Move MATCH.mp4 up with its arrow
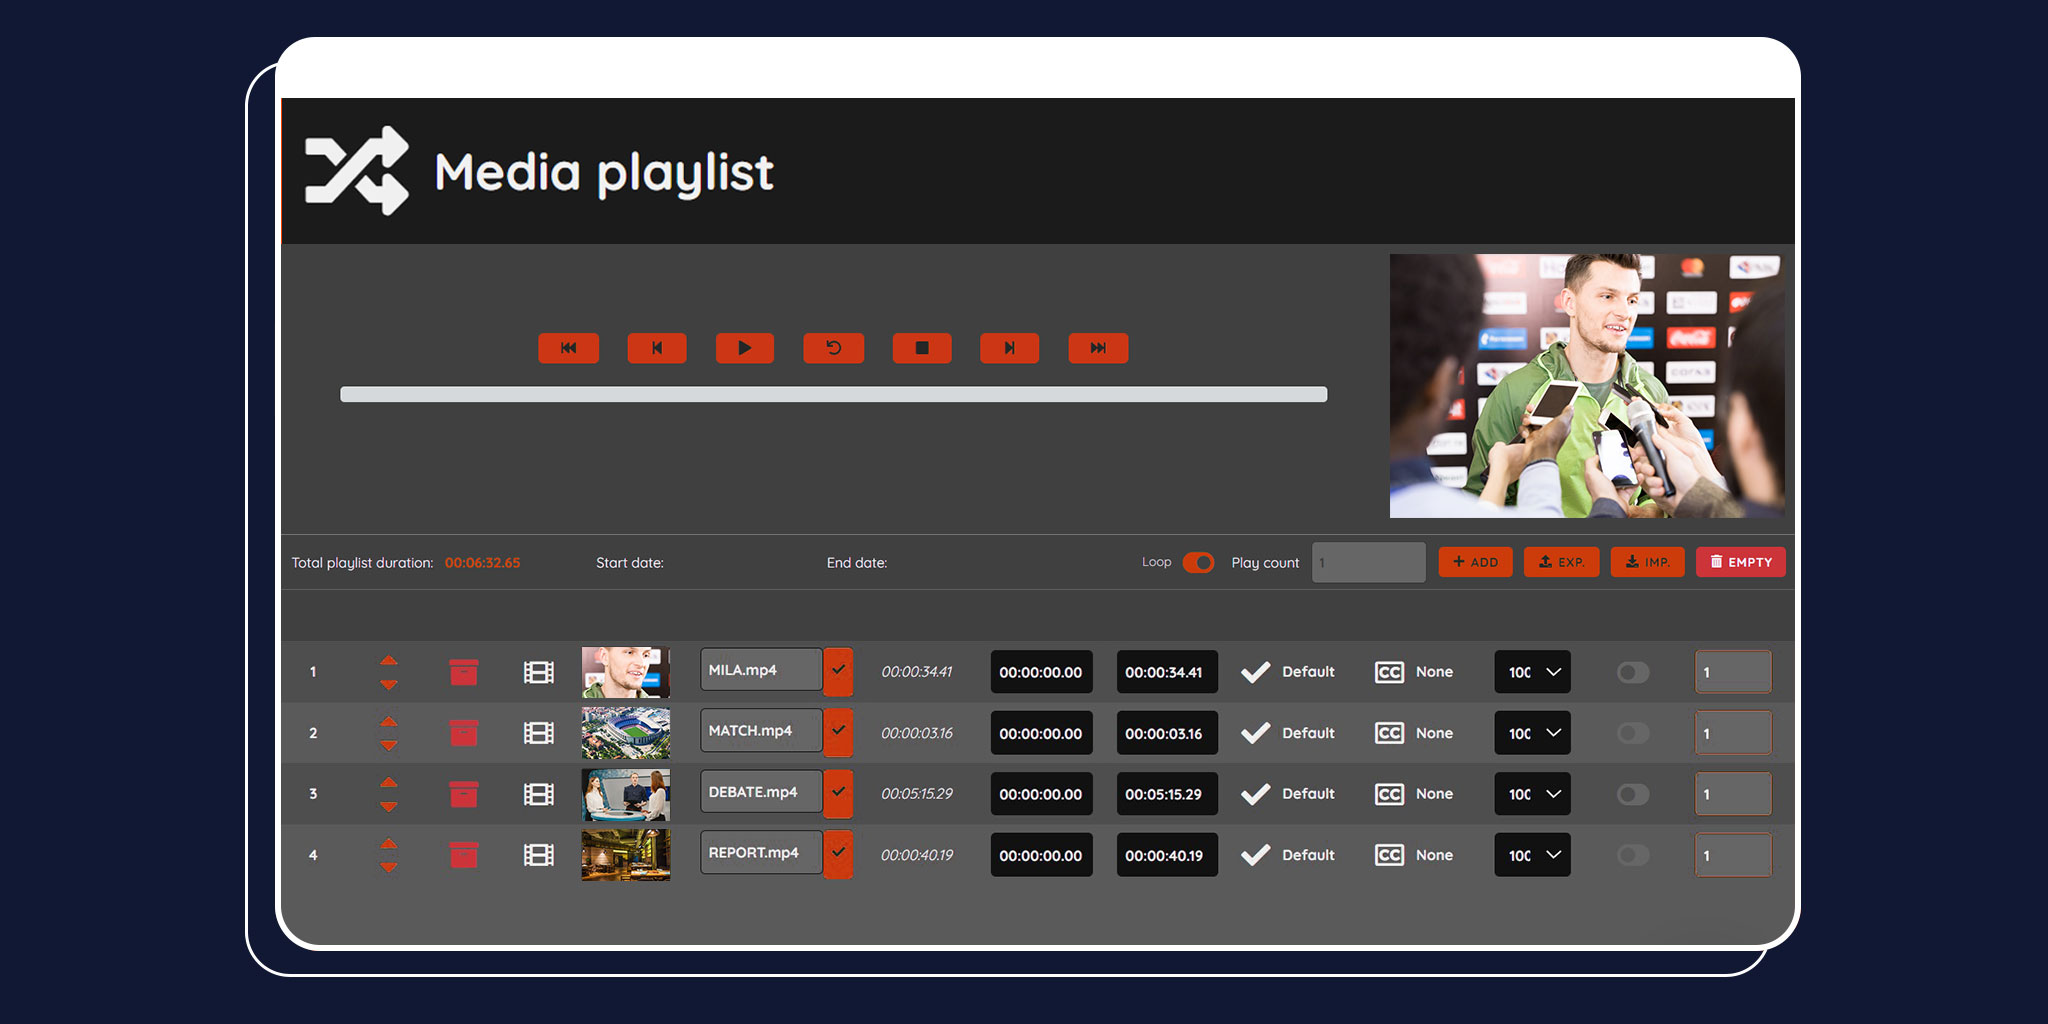The height and width of the screenshot is (1024, 2048). click(389, 722)
